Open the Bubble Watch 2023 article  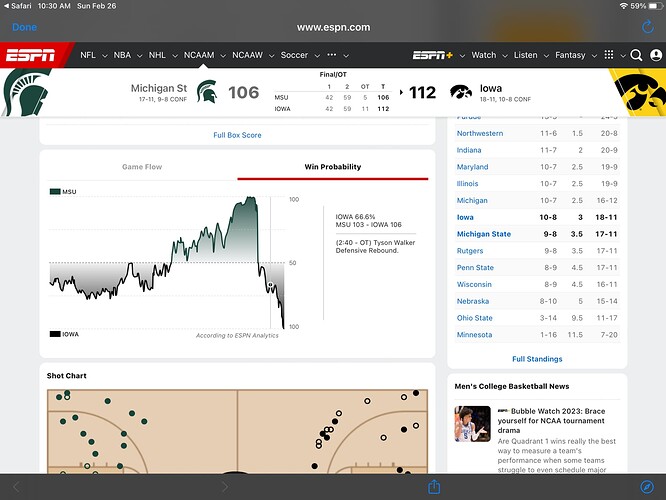[x=551, y=421]
